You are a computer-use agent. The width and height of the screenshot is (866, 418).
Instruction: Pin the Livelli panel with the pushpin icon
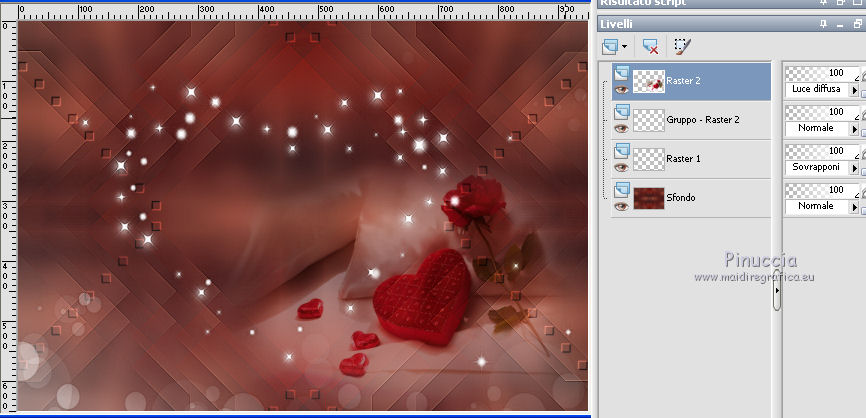(823, 24)
